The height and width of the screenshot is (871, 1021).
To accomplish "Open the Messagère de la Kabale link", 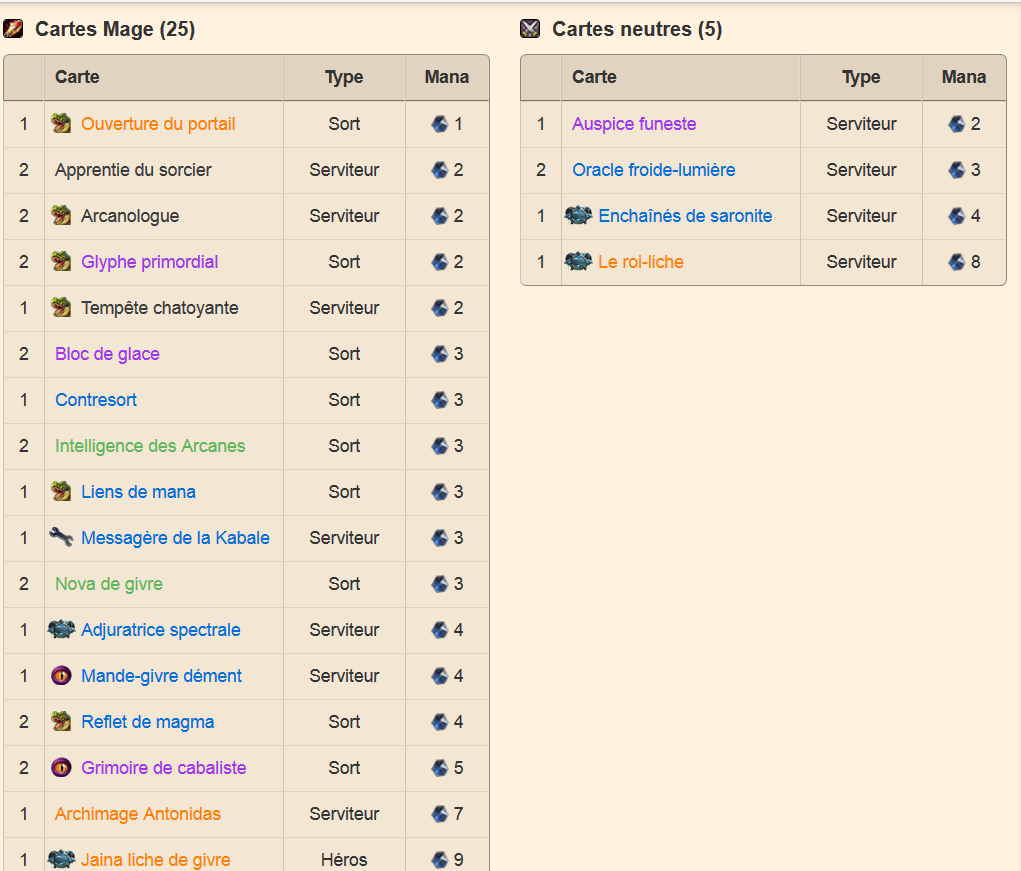I will point(175,538).
